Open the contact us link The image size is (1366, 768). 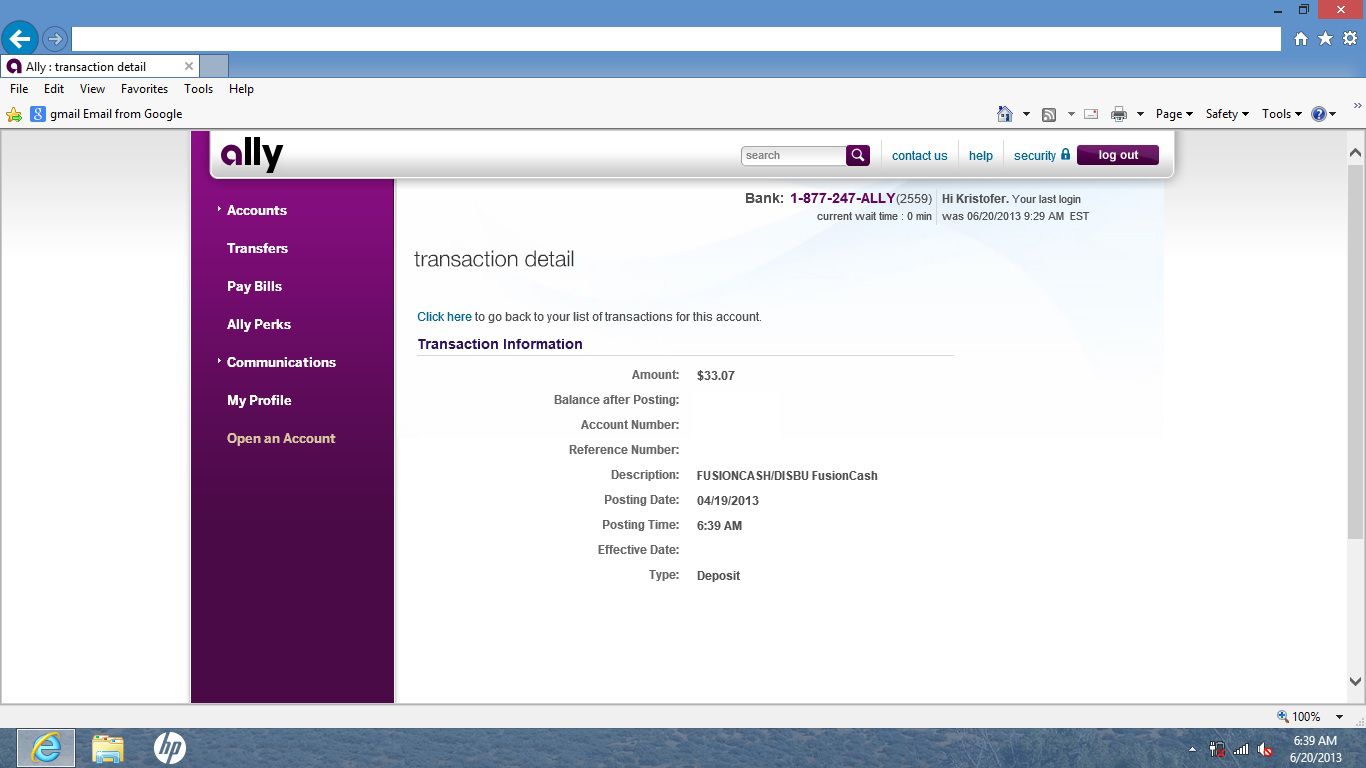[x=919, y=156]
